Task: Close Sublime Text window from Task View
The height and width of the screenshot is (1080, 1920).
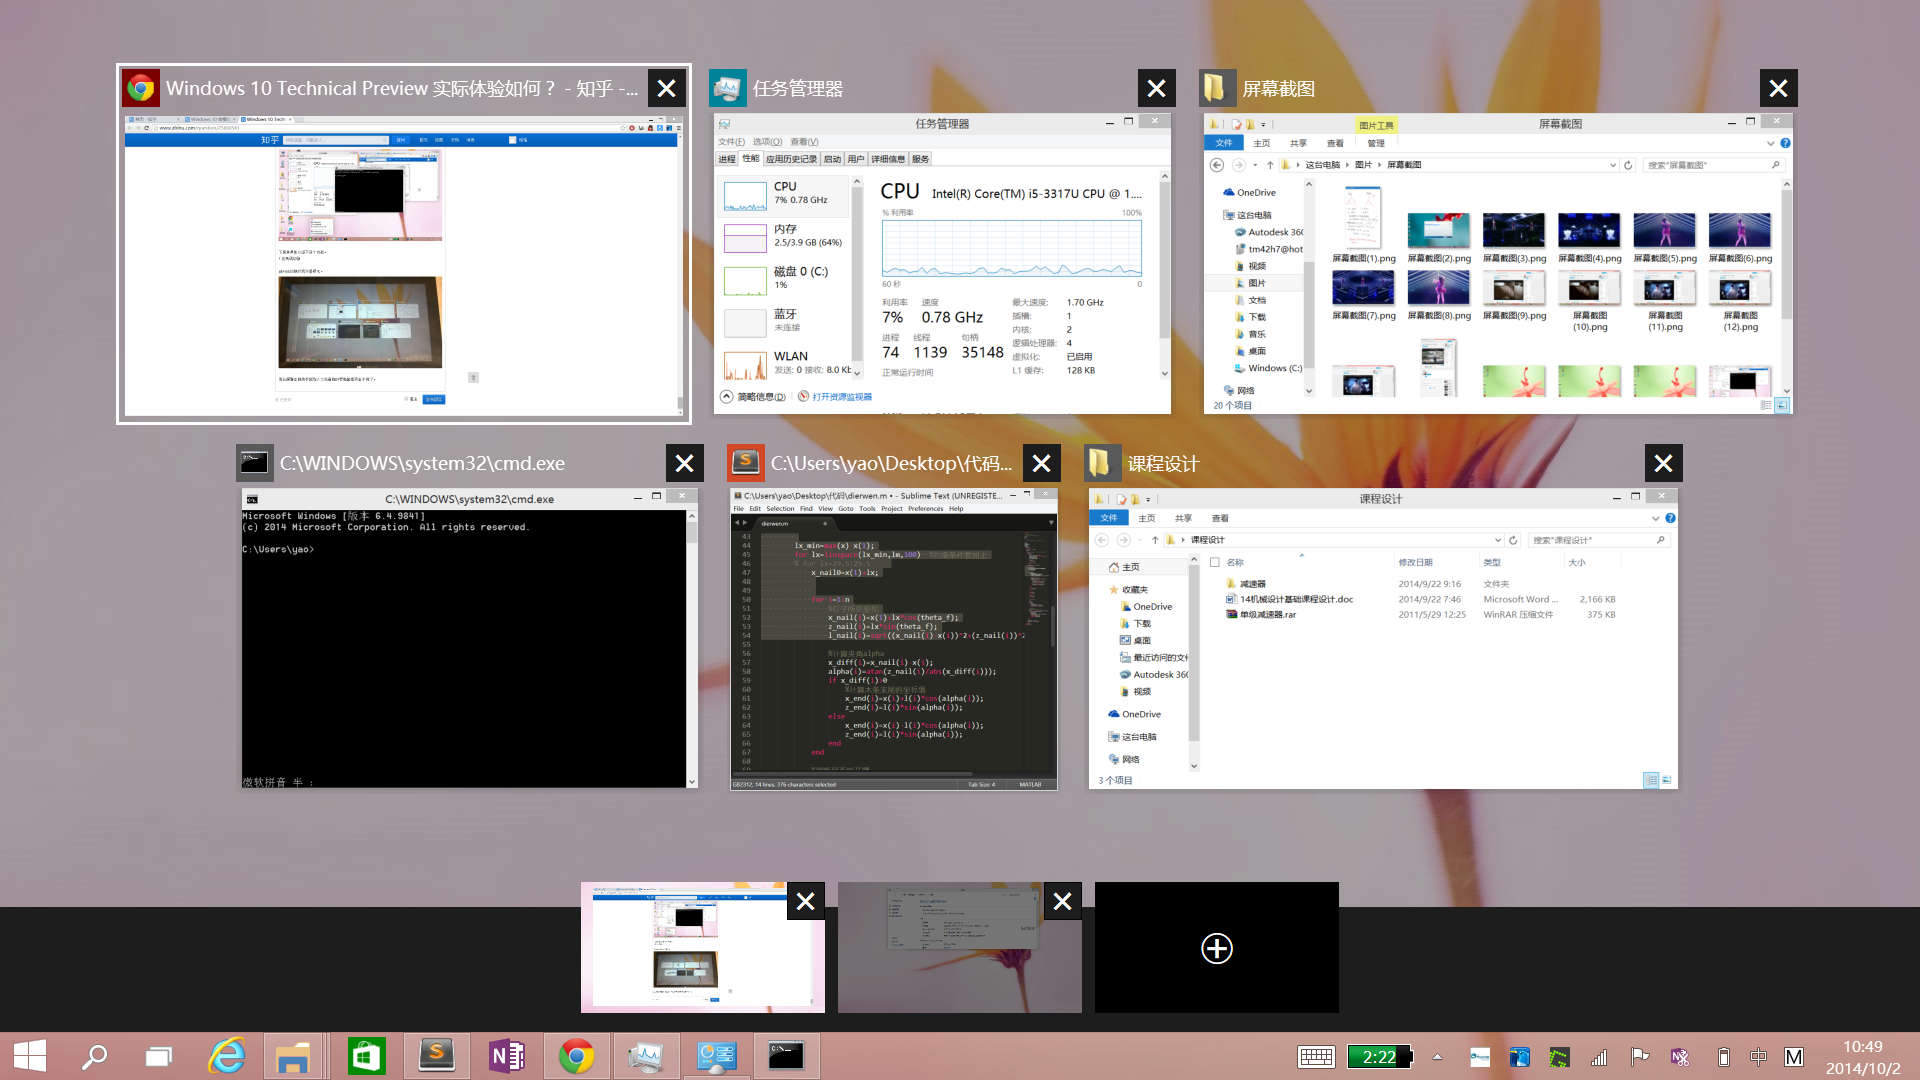Action: point(1042,463)
